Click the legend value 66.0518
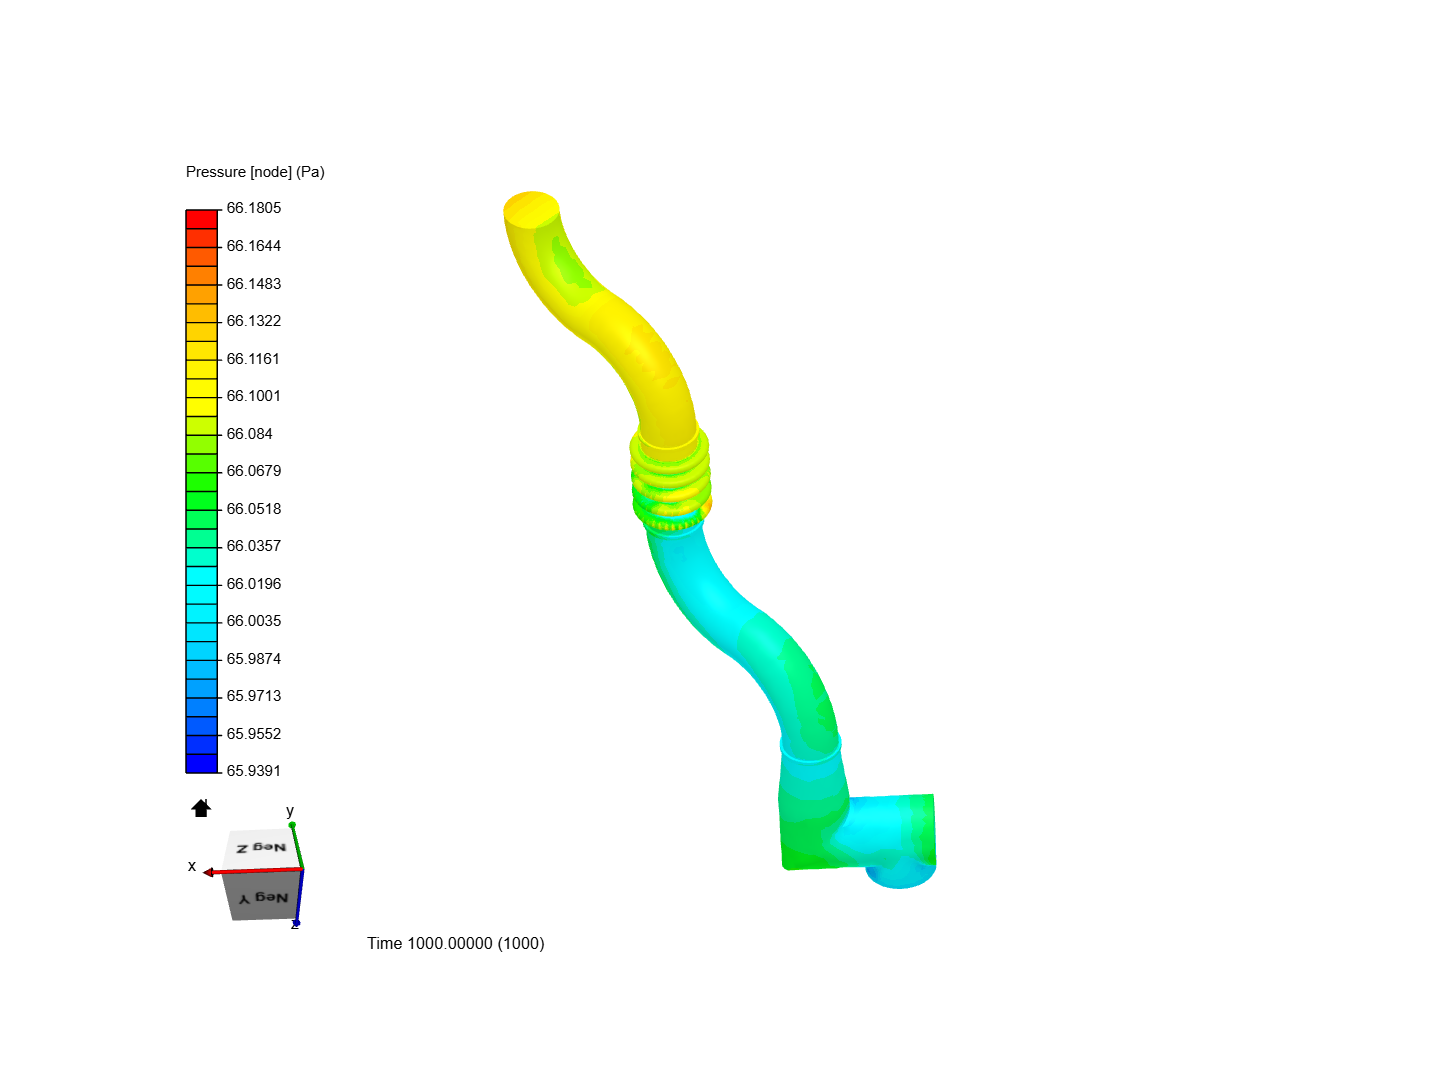 pos(254,509)
